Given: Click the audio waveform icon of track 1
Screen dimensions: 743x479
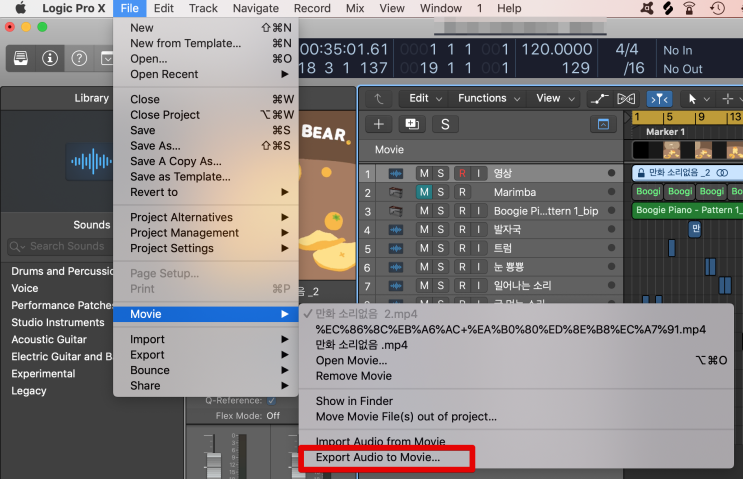Looking at the screenshot, I should [x=396, y=173].
